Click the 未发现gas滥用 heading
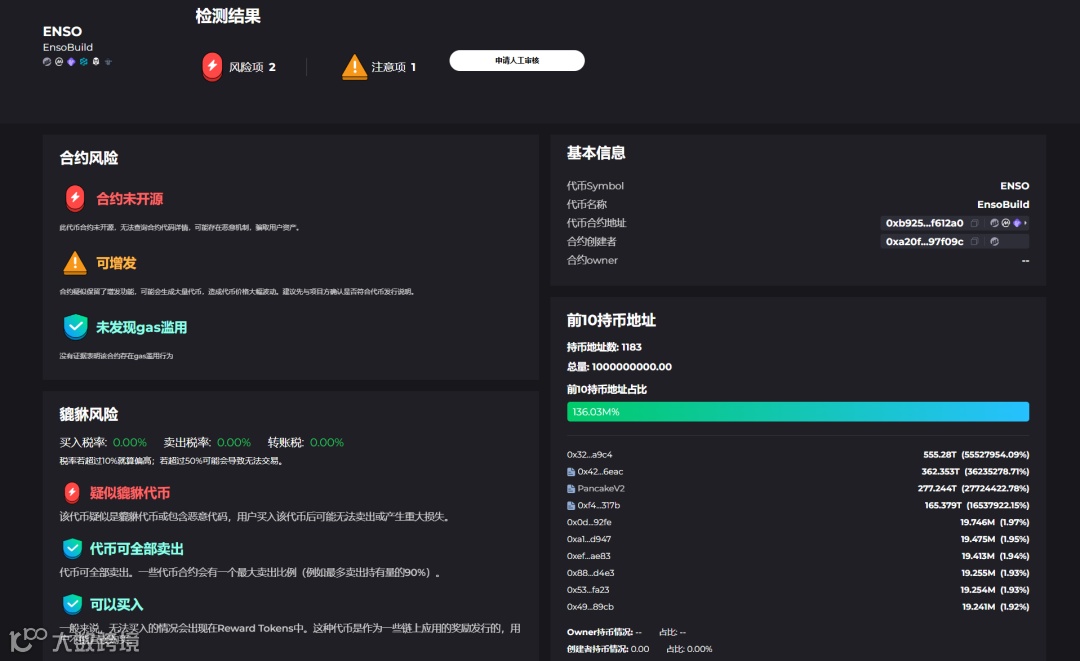 click(141, 327)
